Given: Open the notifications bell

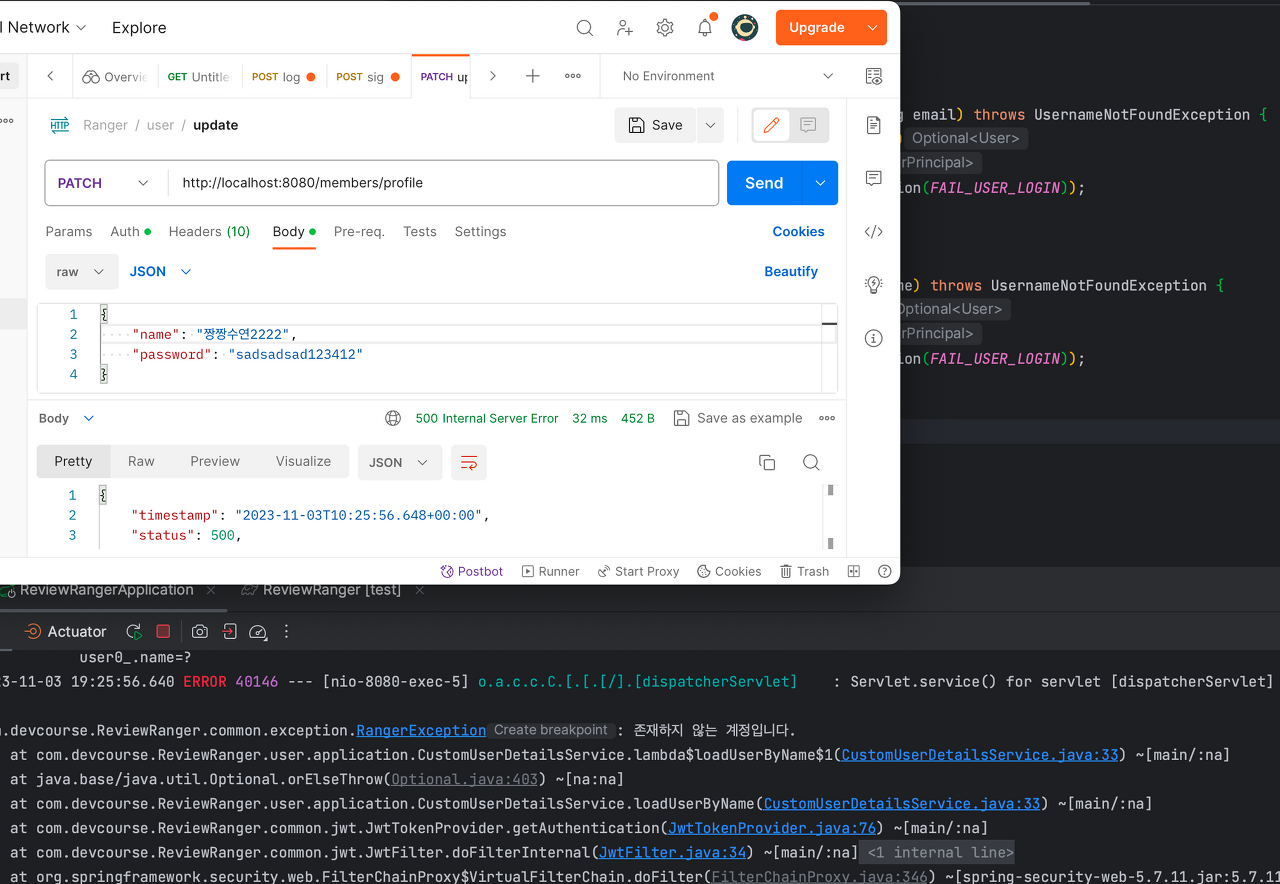Looking at the screenshot, I should point(705,27).
